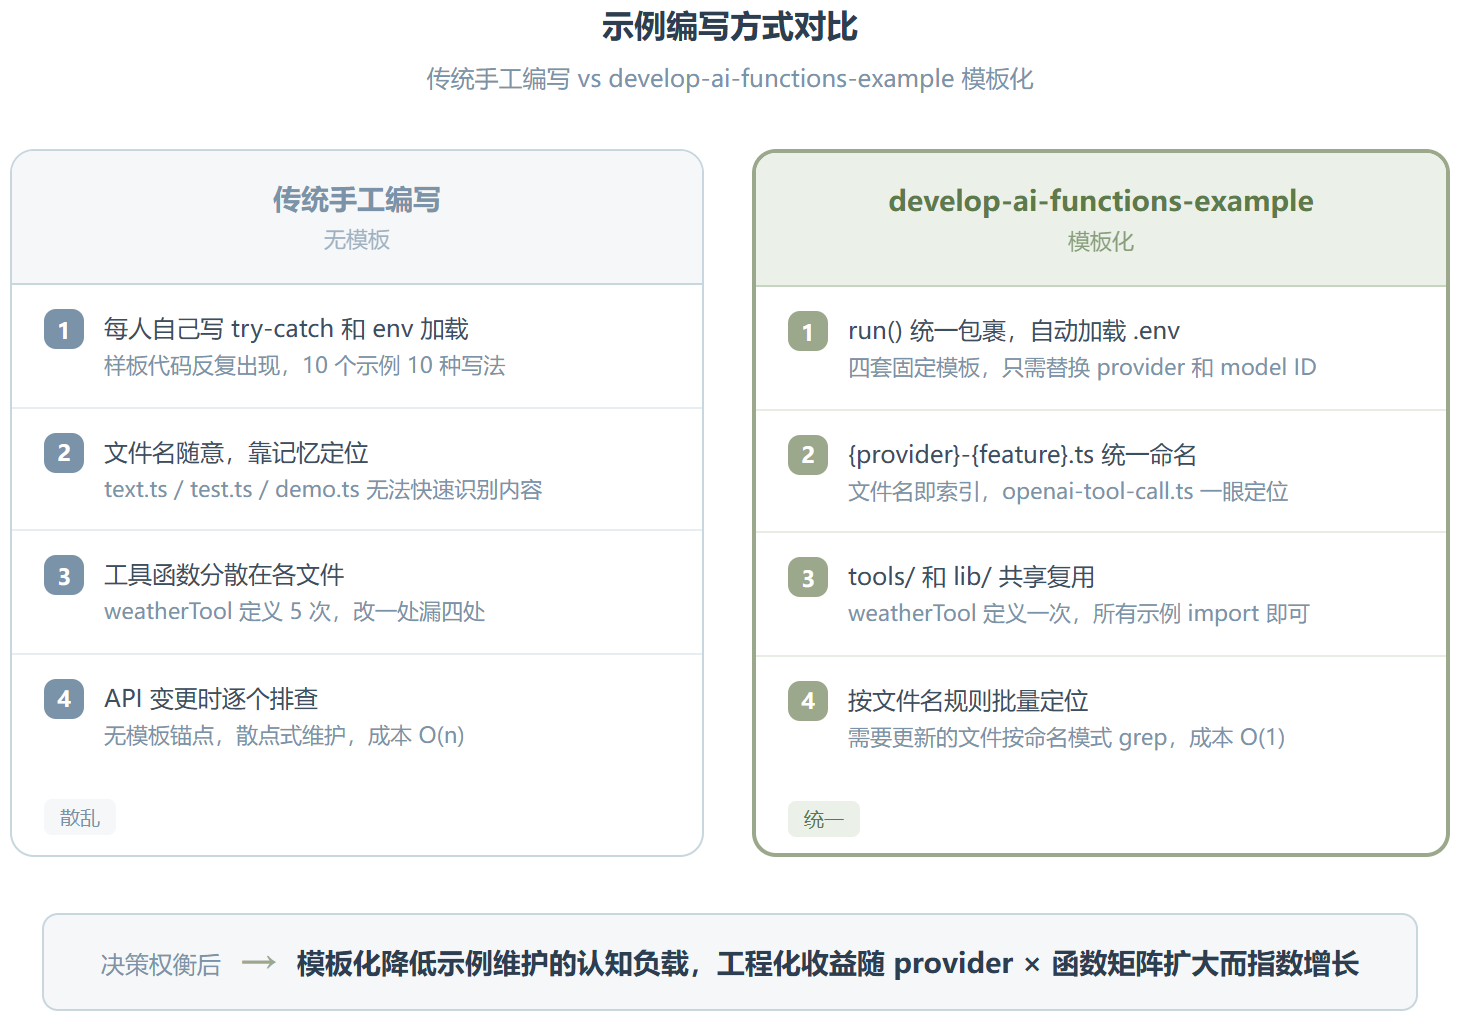Screen dimensions: 1460x1024
Task: Click text 文件名即索引，openai-tool-call.ts 一眼定位
Action: click(x=1068, y=492)
